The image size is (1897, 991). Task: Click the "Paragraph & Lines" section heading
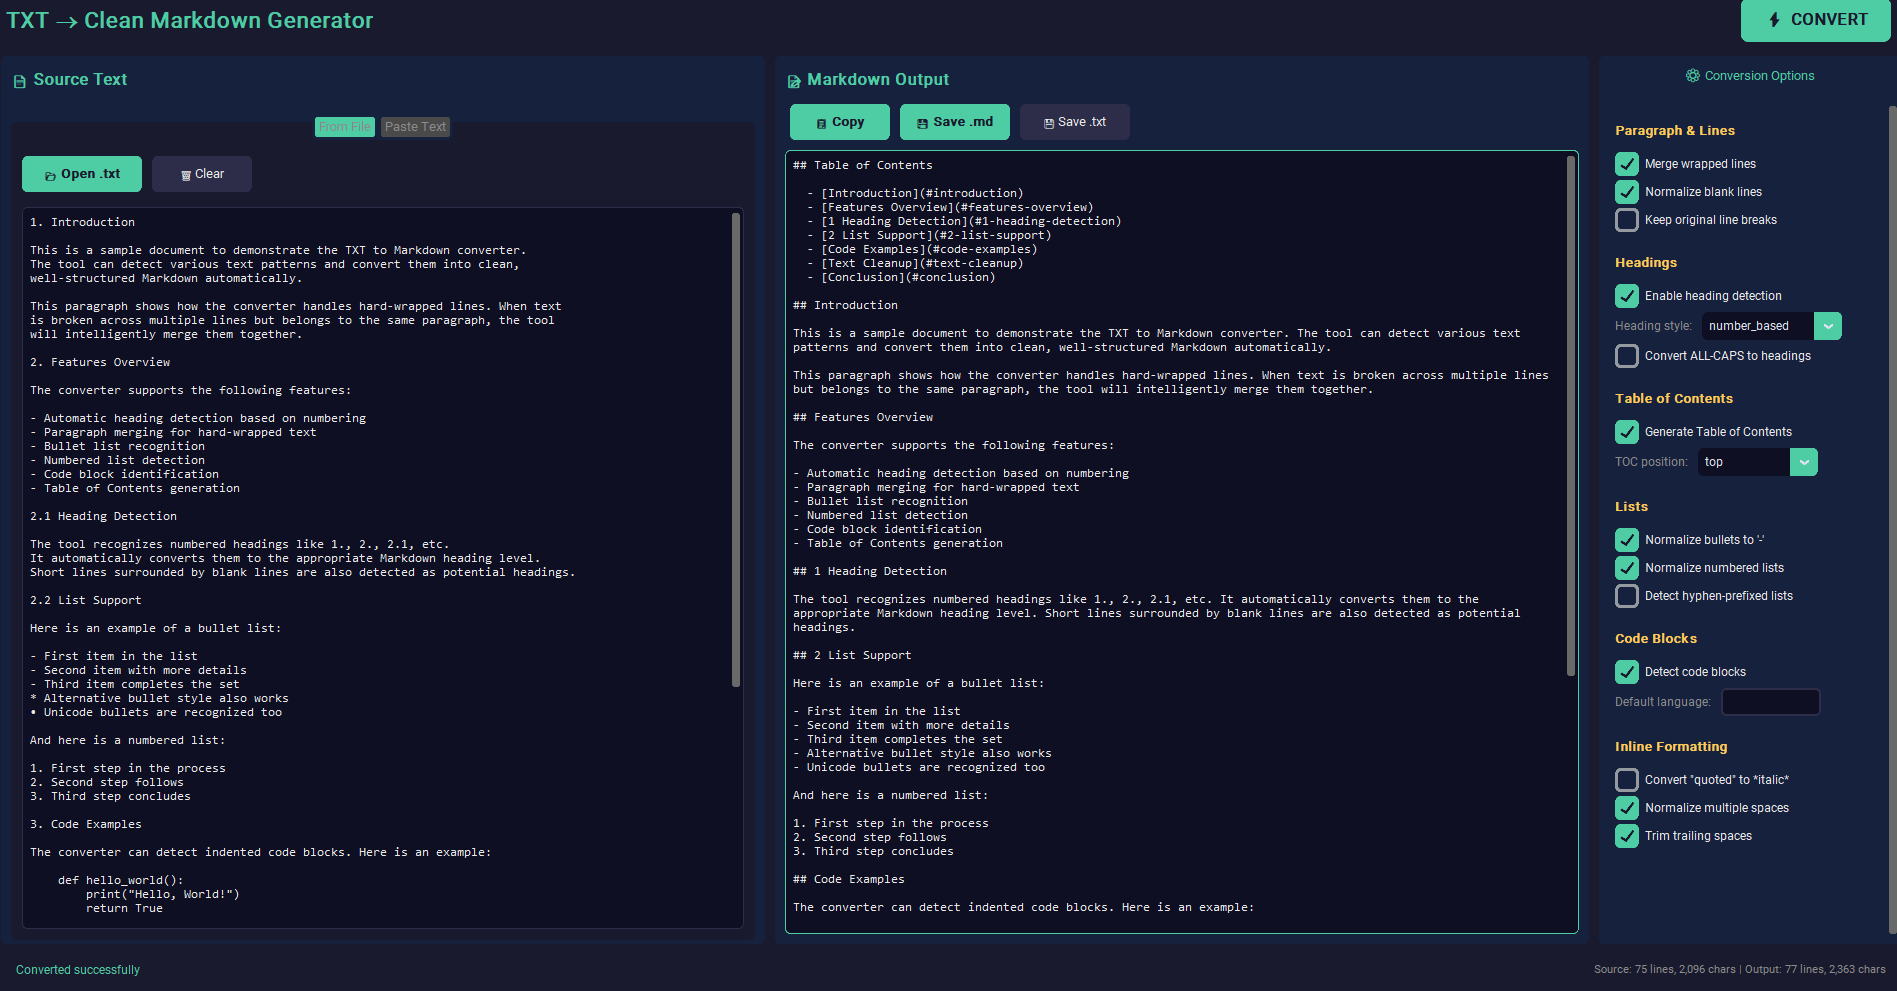[x=1675, y=131]
